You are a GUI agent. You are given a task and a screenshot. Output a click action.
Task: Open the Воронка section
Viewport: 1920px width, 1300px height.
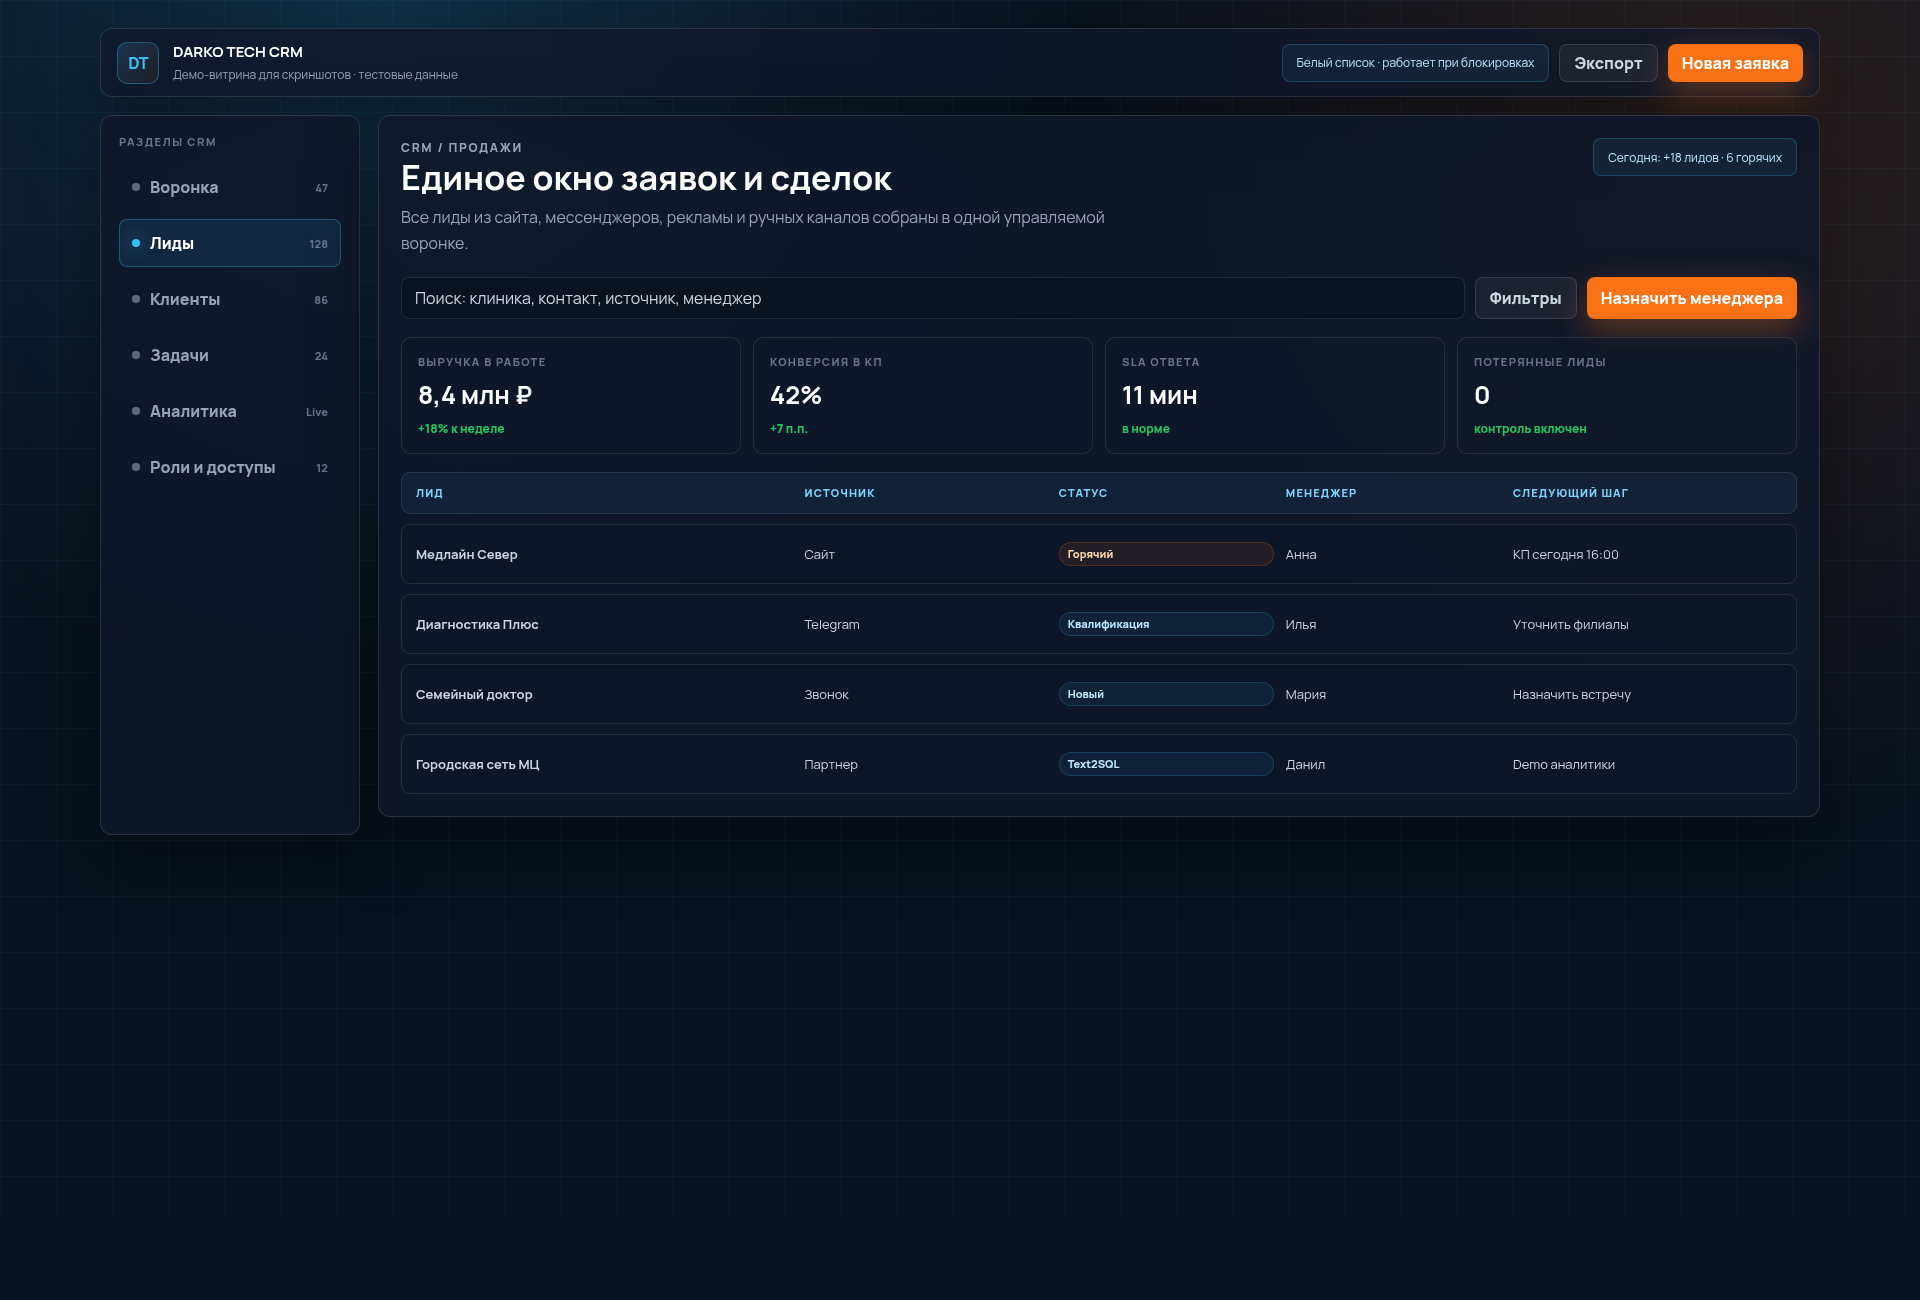230,187
